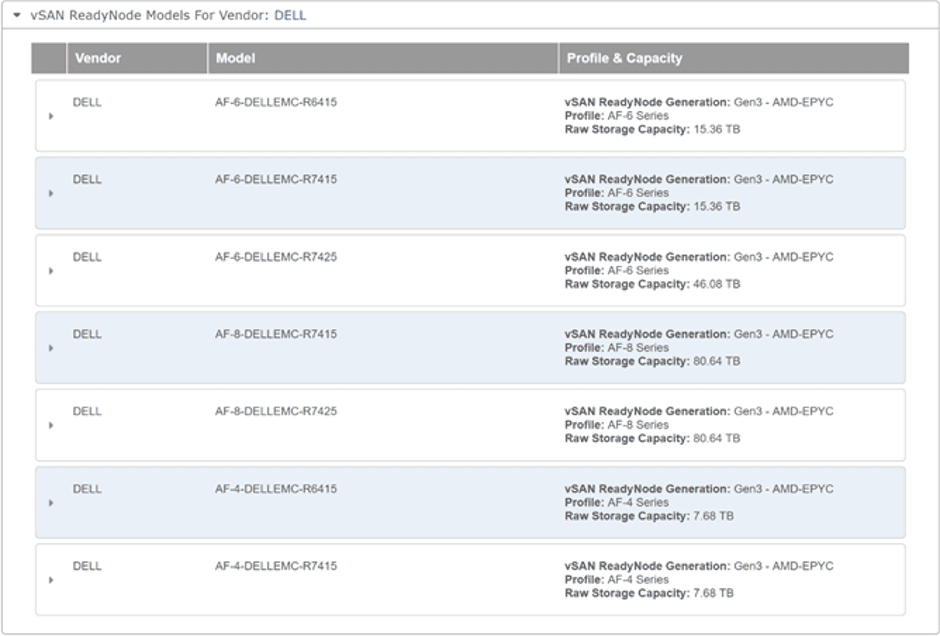The image size is (940, 636).
Task: Expand the AF-8-DELLEMC-R7425 row
Action: 51,426
